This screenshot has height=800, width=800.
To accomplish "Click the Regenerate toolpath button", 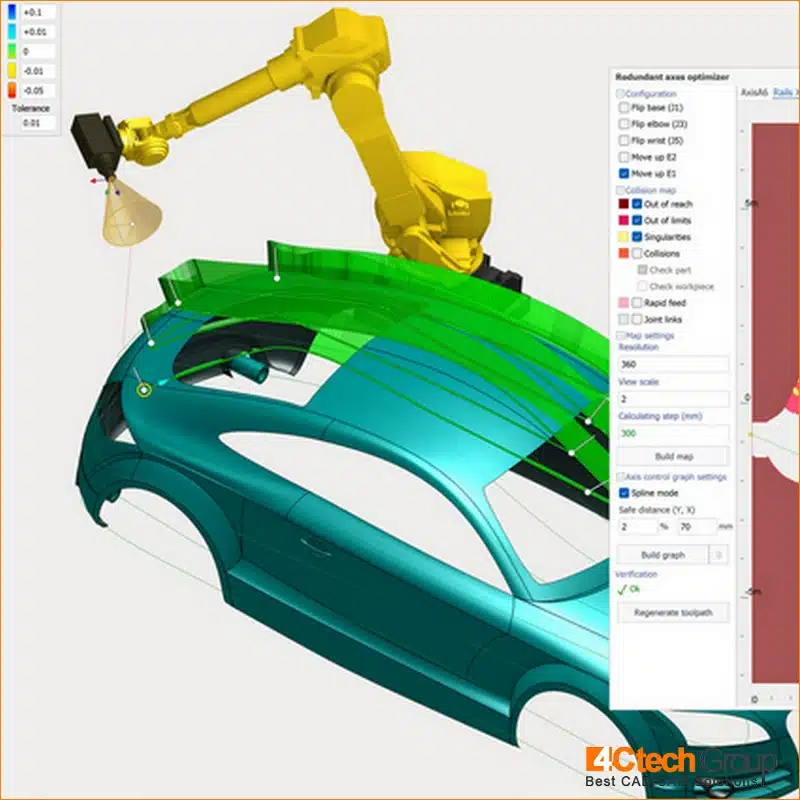I will pos(673,612).
